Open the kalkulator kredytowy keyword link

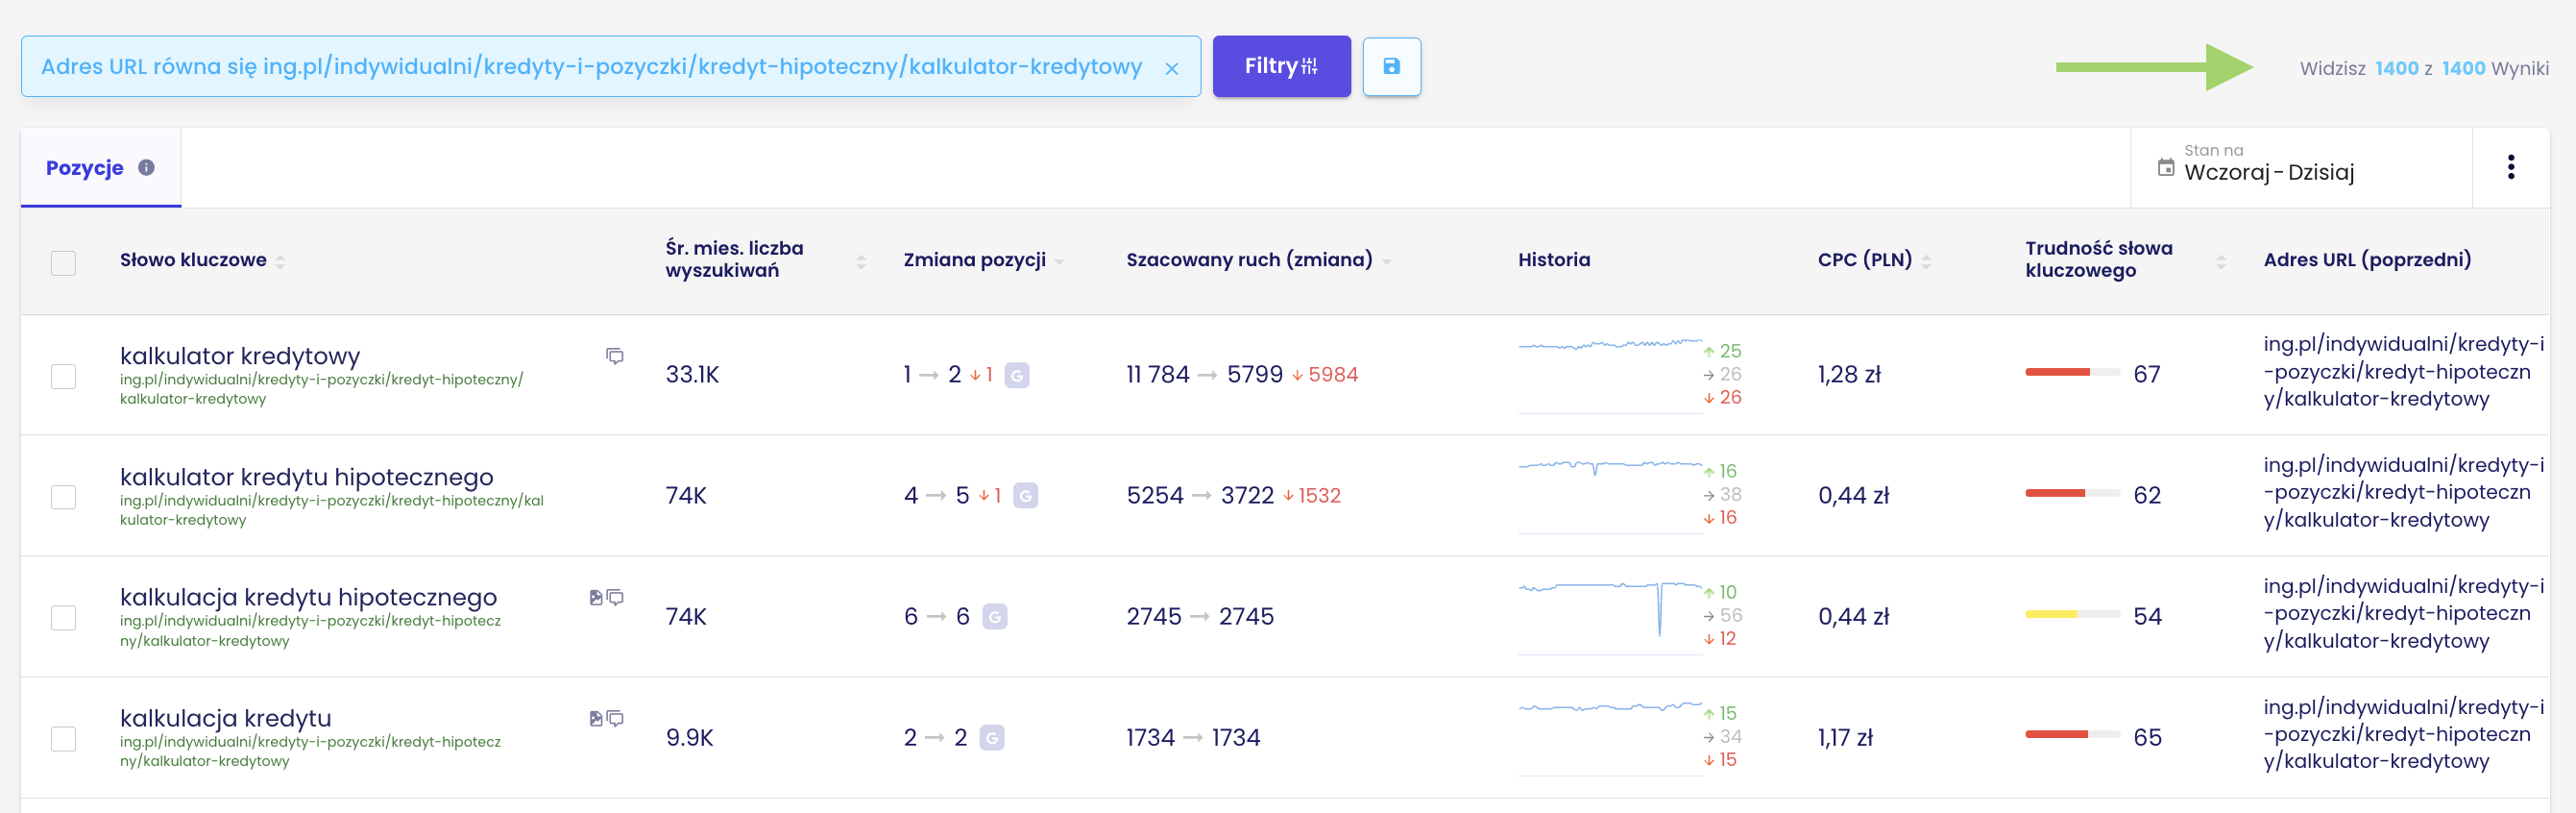click(240, 356)
